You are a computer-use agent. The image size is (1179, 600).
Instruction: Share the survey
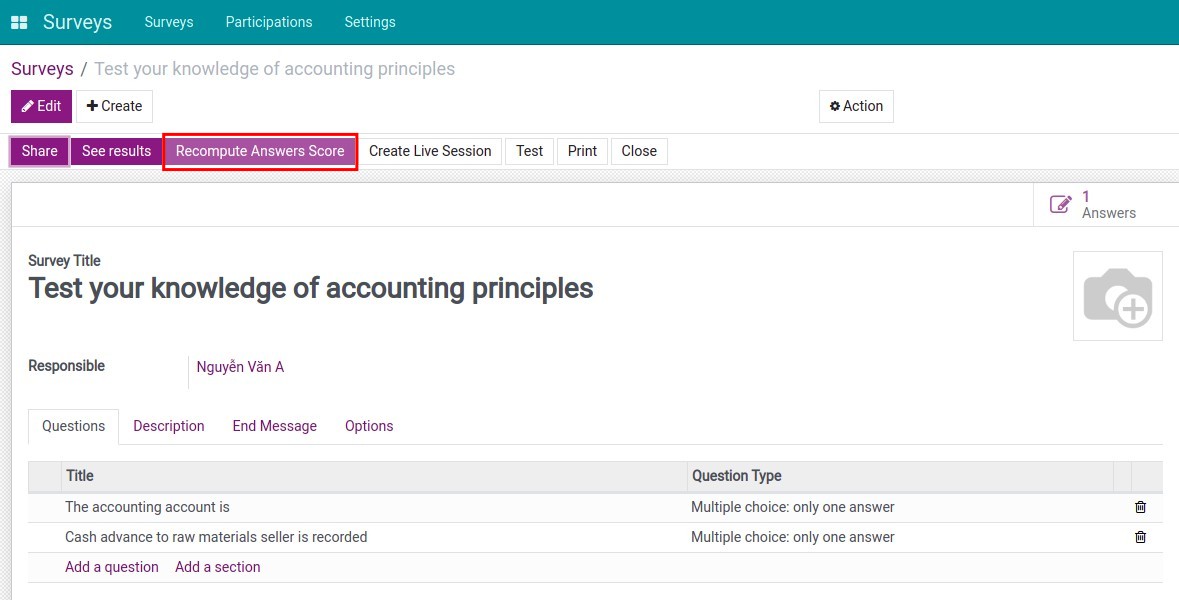click(40, 151)
